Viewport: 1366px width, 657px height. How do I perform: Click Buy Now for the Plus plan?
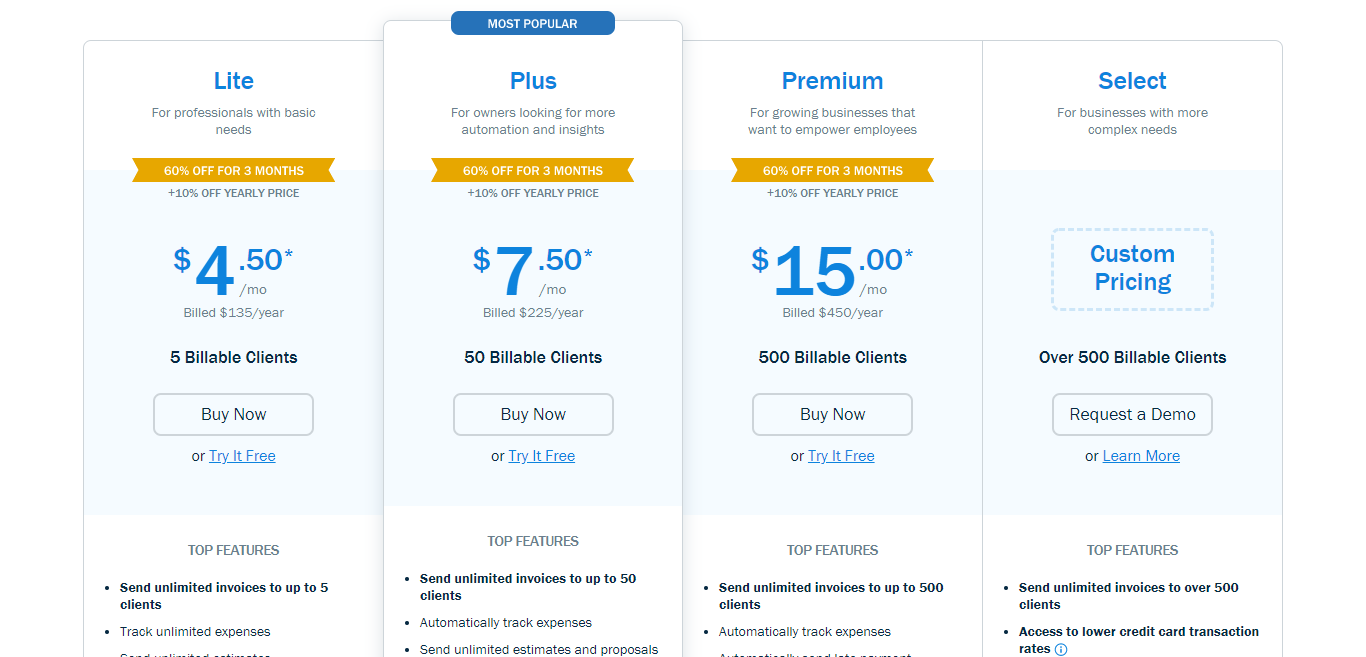533,414
